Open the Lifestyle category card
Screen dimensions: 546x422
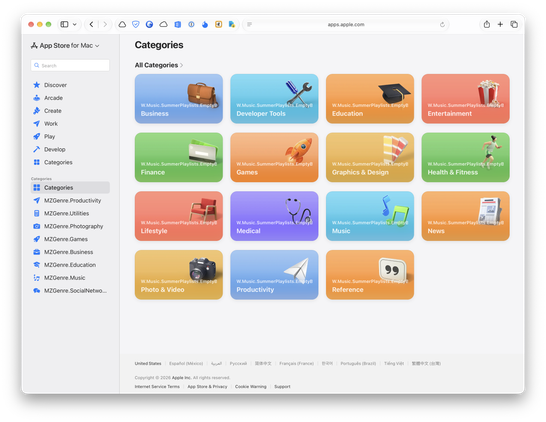pos(179,216)
